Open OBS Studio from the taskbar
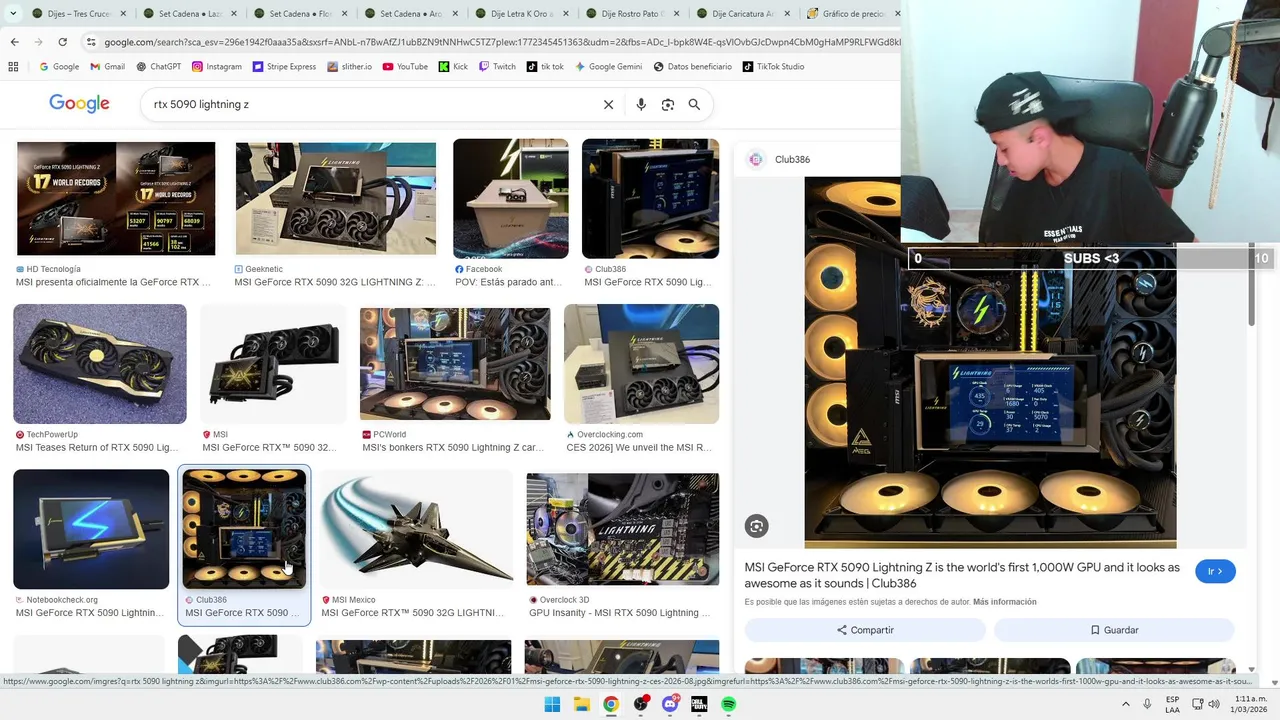 pyautogui.click(x=641, y=704)
